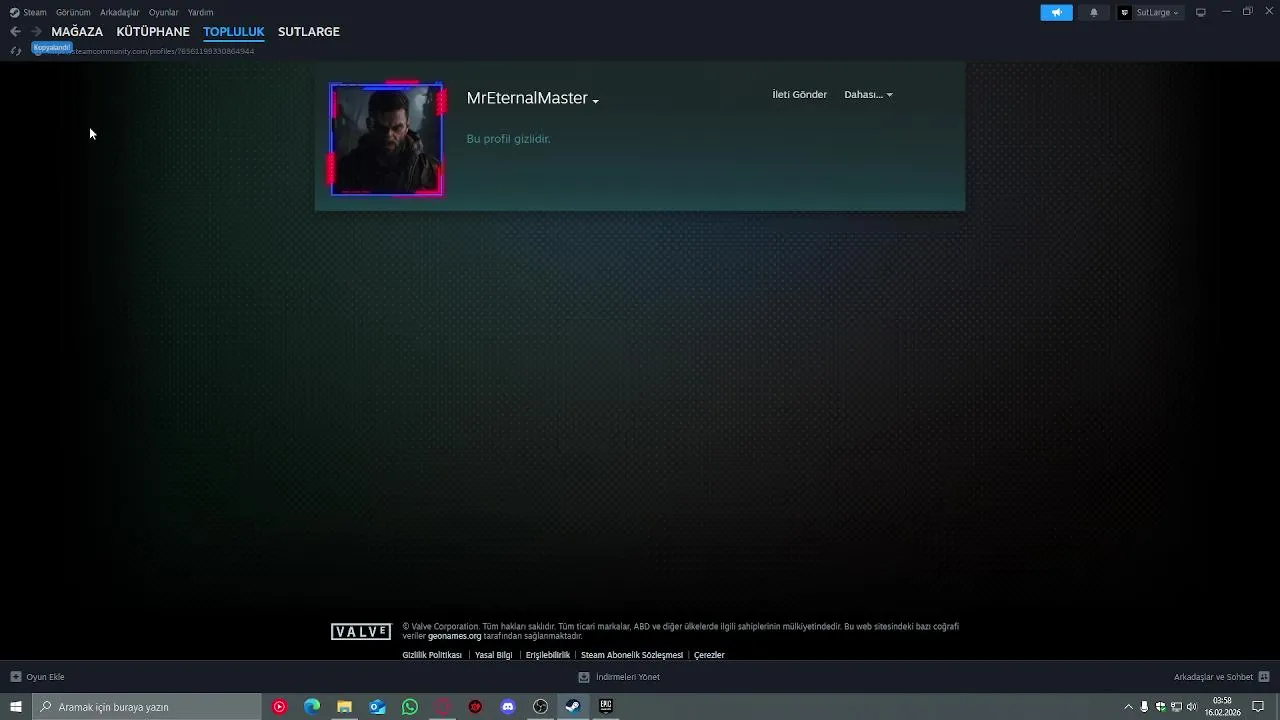The height and width of the screenshot is (720, 1280).
Task: Open the Görünüm menu
Action: [x=73, y=12]
